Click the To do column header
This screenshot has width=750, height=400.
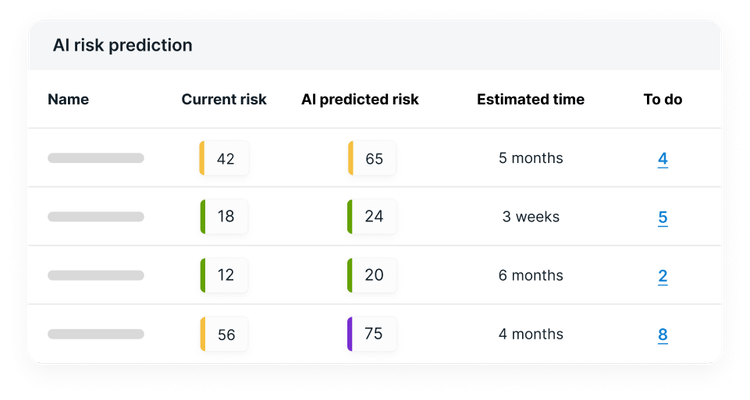click(663, 99)
